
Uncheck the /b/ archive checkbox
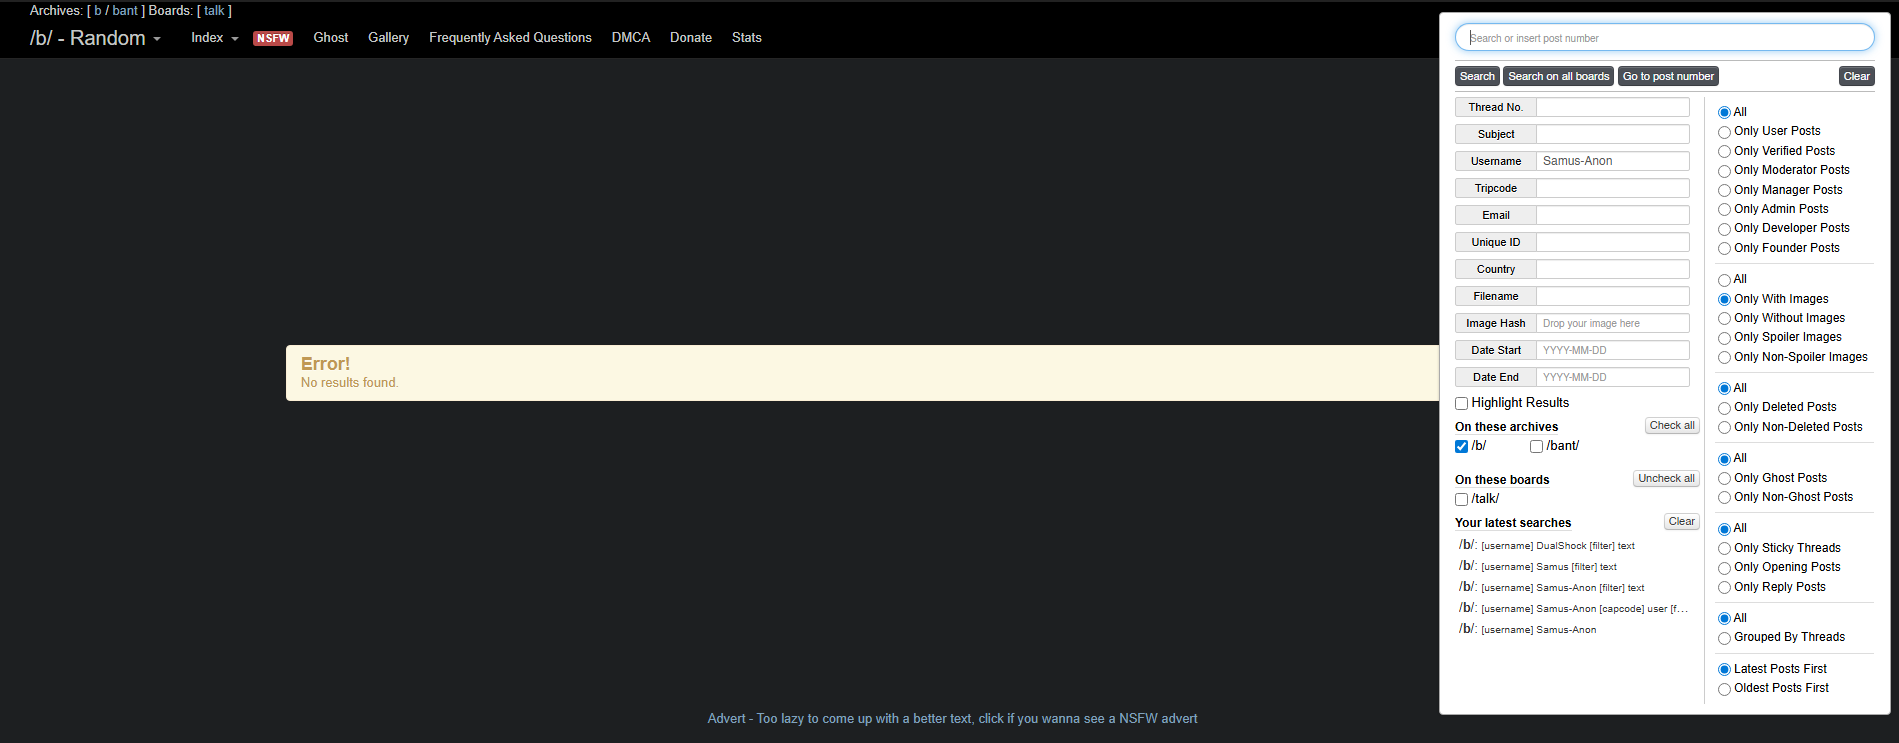(1462, 446)
